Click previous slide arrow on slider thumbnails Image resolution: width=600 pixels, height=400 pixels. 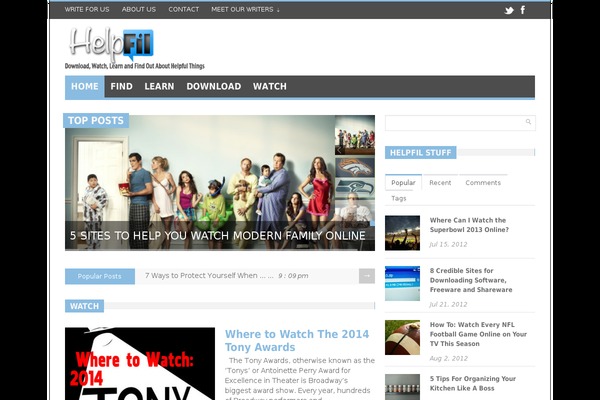tap(339, 150)
